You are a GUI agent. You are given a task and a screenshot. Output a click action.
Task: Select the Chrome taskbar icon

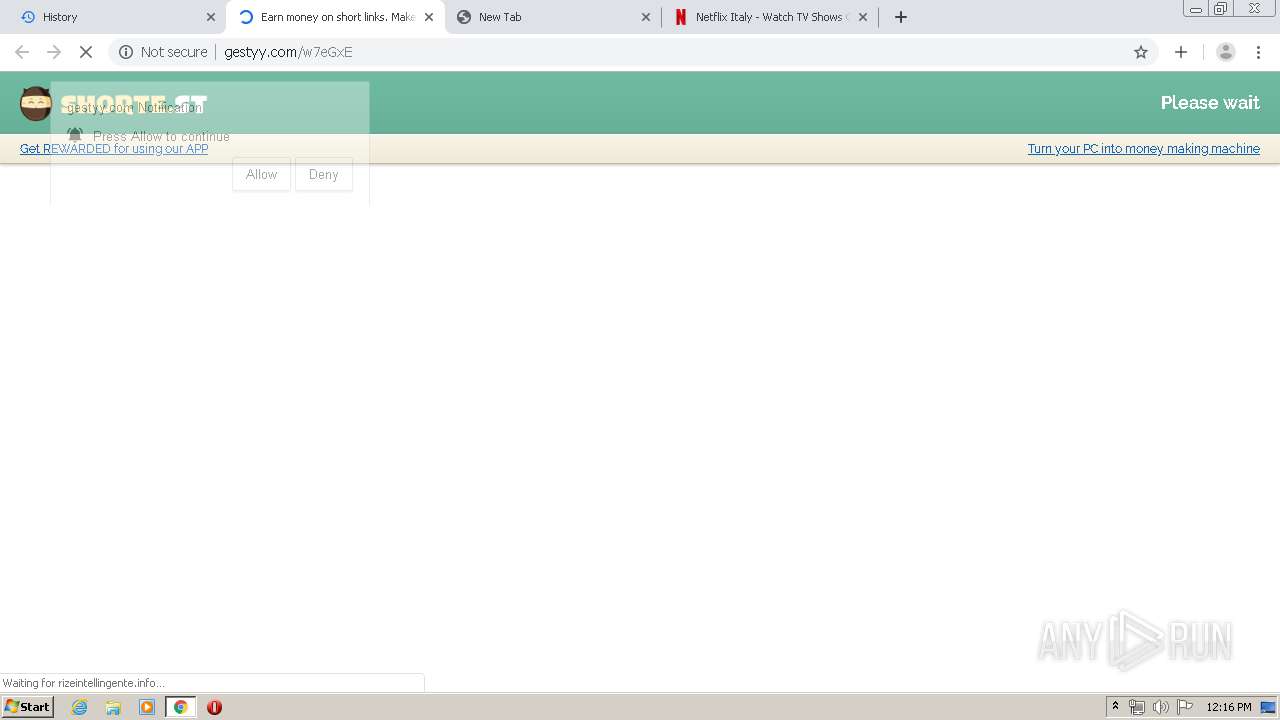(181, 707)
